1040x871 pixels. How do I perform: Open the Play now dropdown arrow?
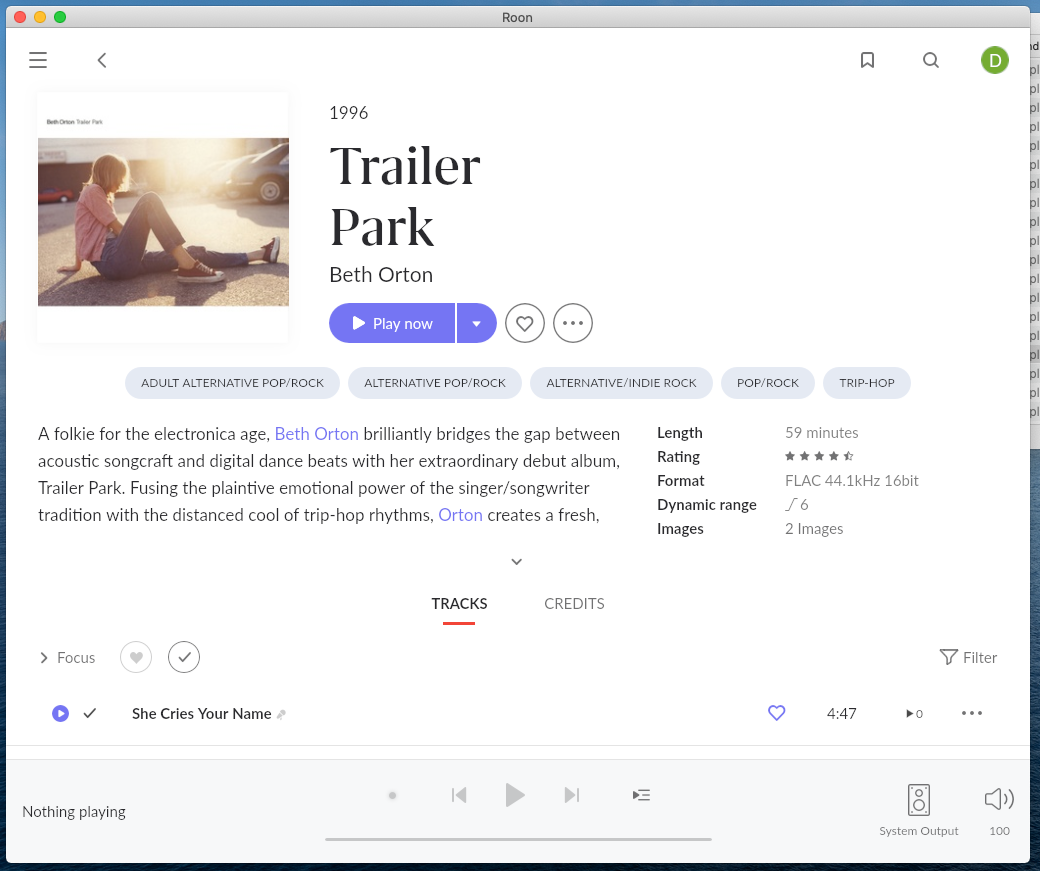tap(476, 323)
